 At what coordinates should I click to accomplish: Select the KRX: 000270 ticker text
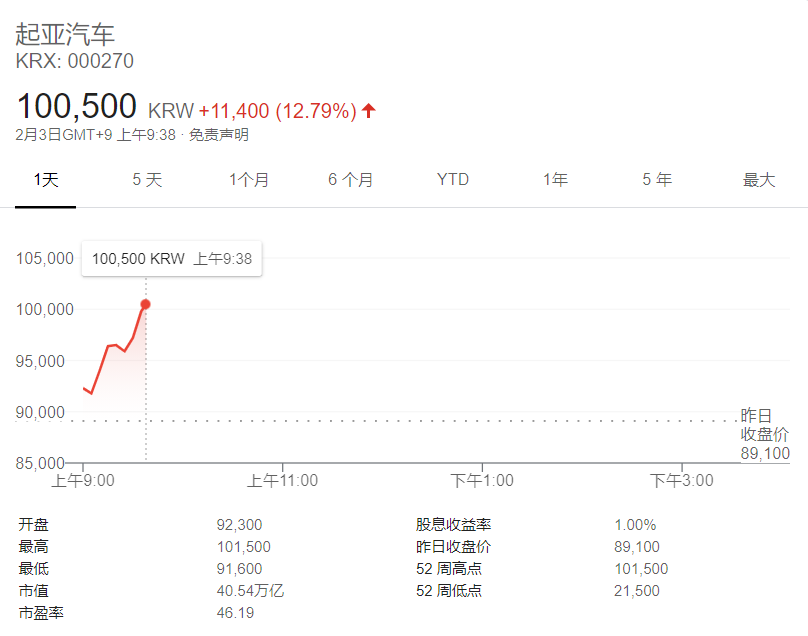coord(75,61)
